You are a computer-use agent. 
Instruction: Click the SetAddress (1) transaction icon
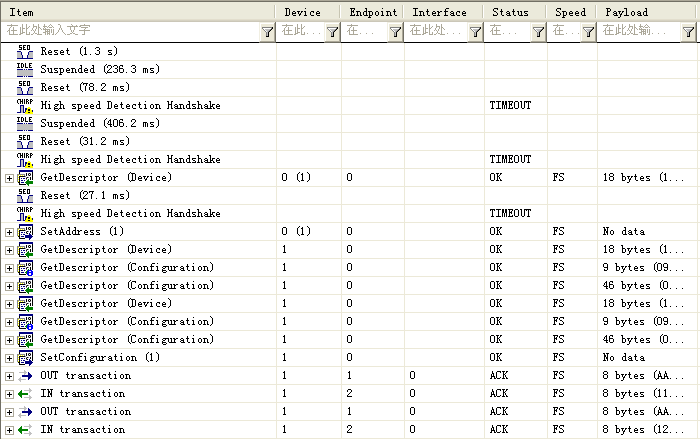(26, 231)
